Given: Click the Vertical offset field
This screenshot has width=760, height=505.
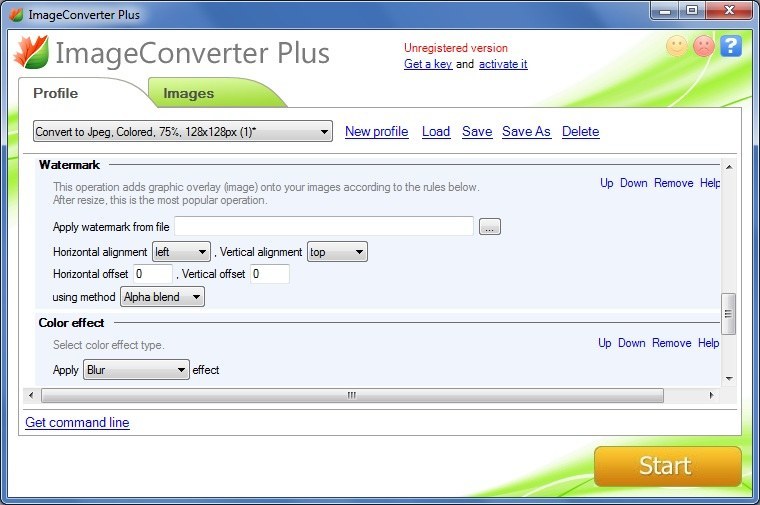Looking at the screenshot, I should coord(270,274).
